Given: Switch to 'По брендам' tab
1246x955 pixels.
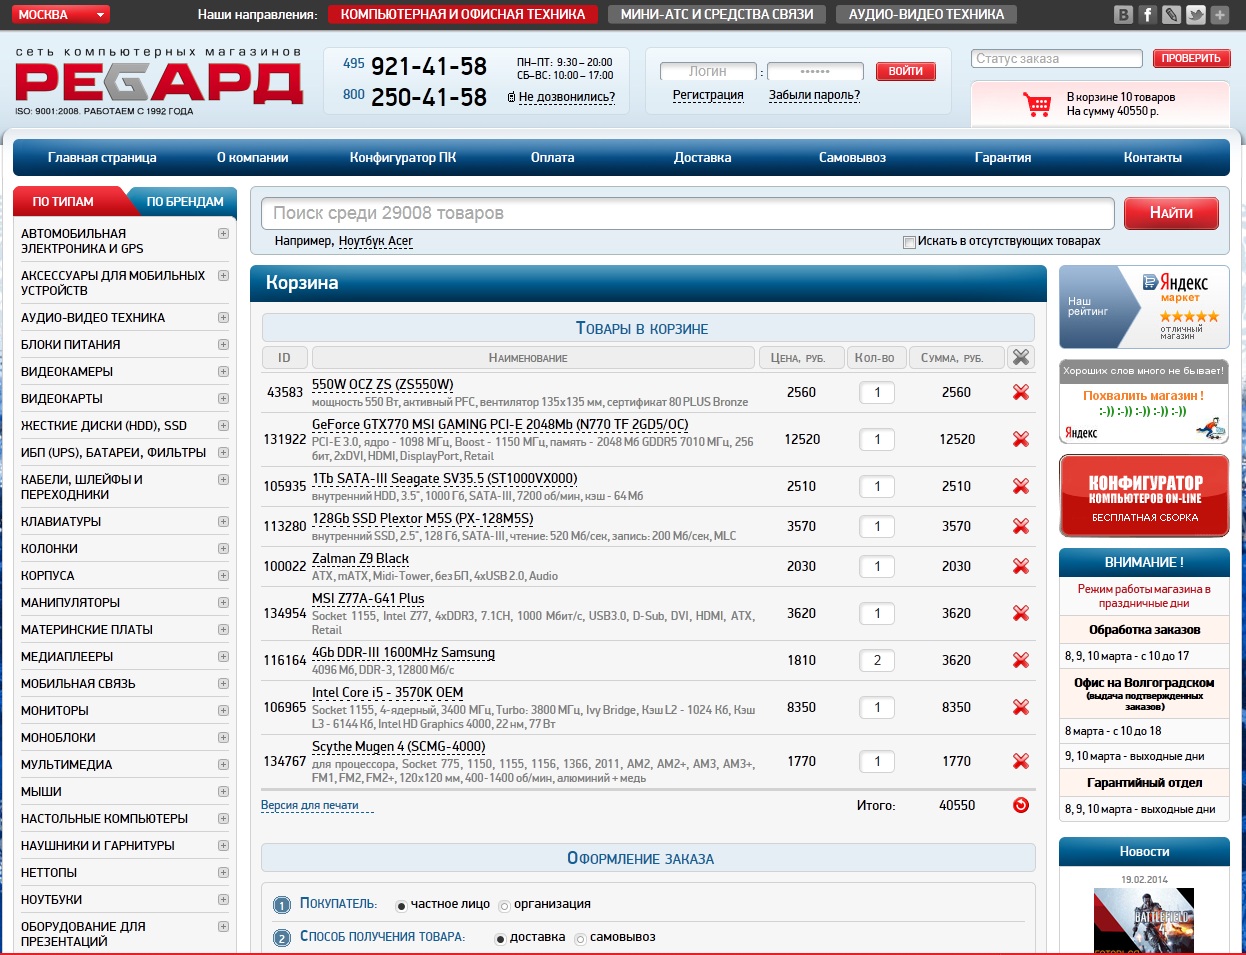Looking at the screenshot, I should pyautogui.click(x=185, y=201).
